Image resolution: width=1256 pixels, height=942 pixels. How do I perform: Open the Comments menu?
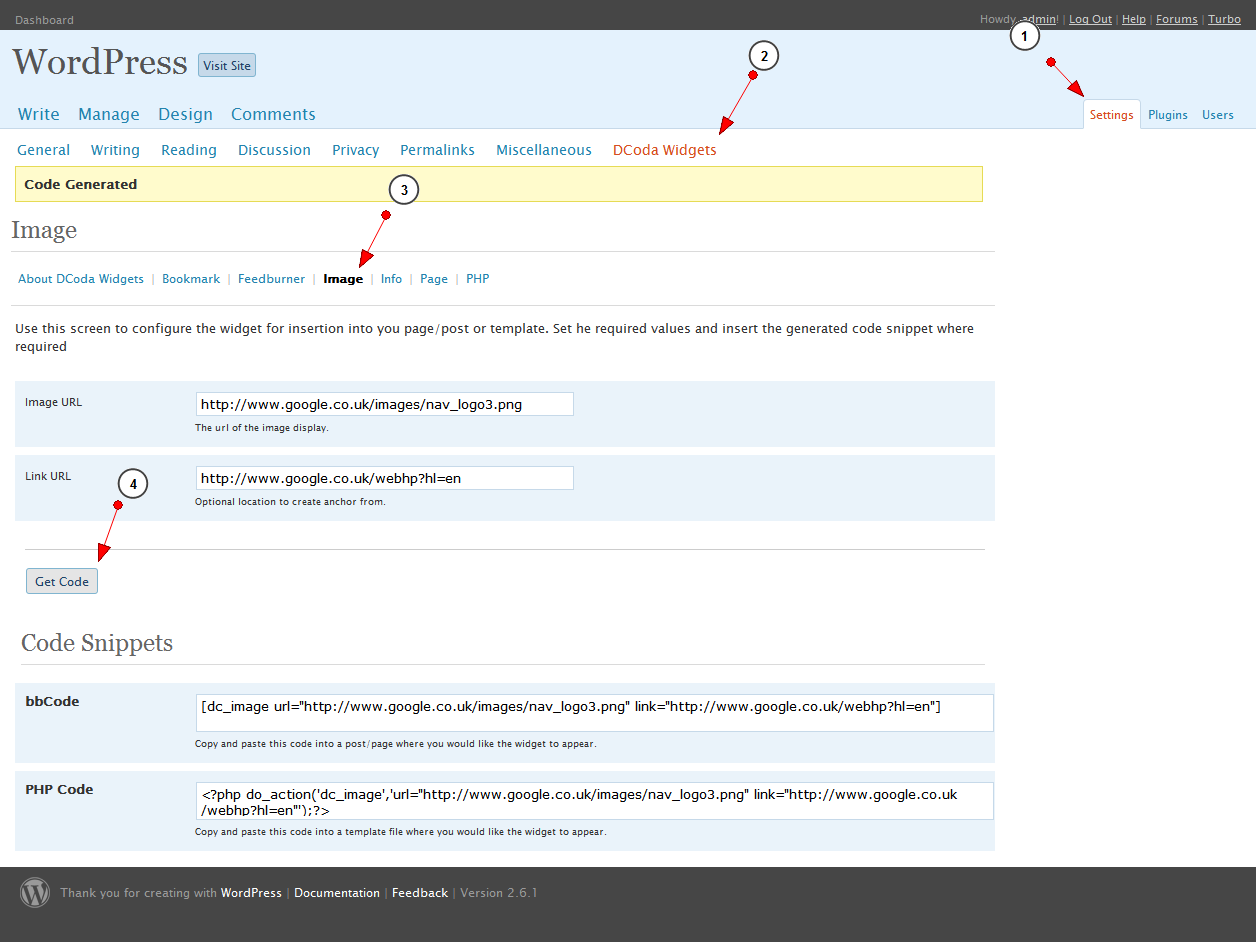point(273,114)
